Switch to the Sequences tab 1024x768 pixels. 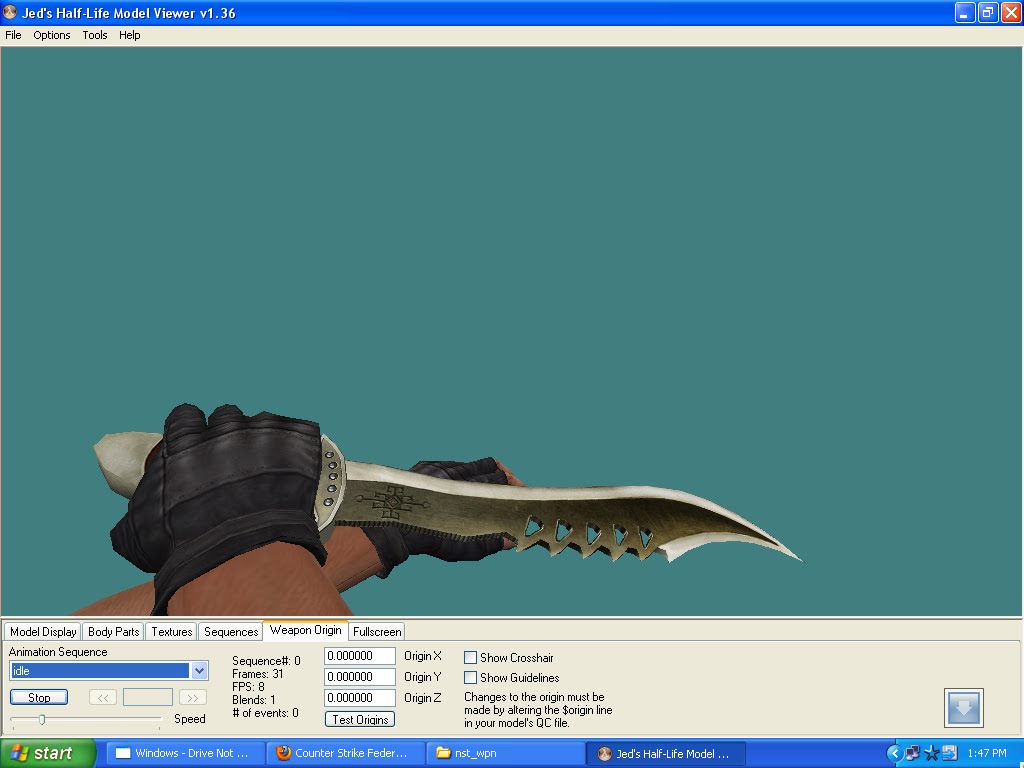pyautogui.click(x=231, y=632)
